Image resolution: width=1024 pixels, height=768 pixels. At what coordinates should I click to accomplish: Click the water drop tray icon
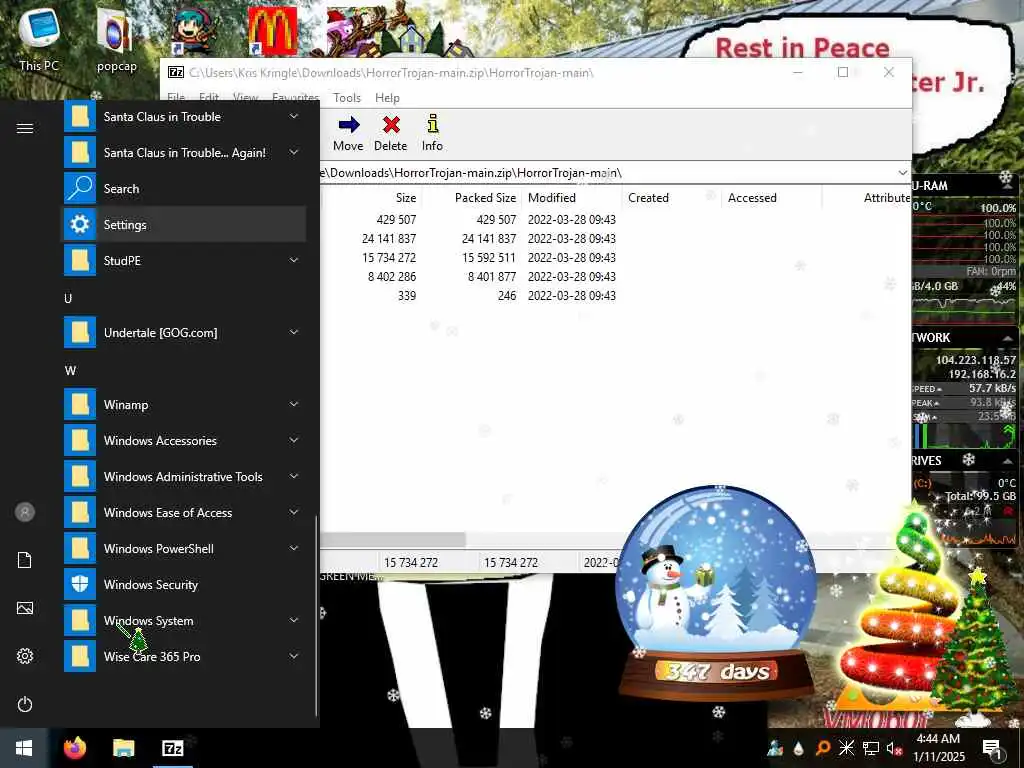(799, 748)
